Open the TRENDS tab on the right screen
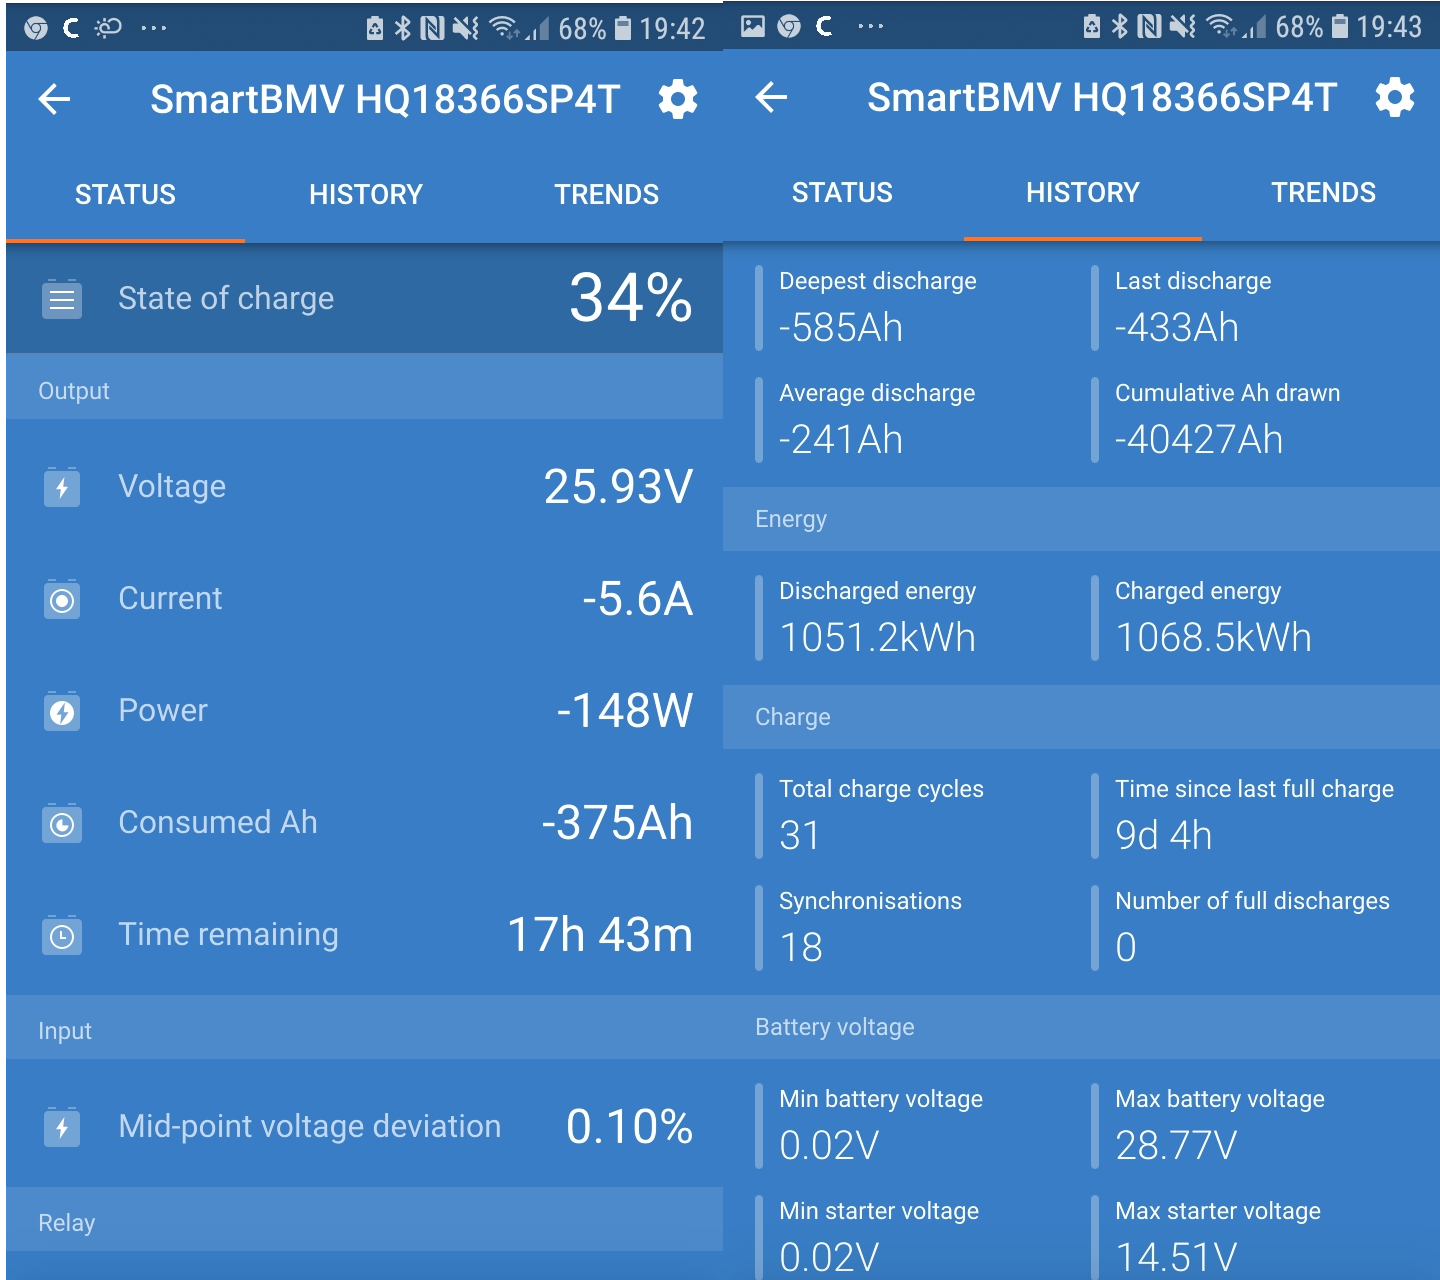 pos(1323,192)
